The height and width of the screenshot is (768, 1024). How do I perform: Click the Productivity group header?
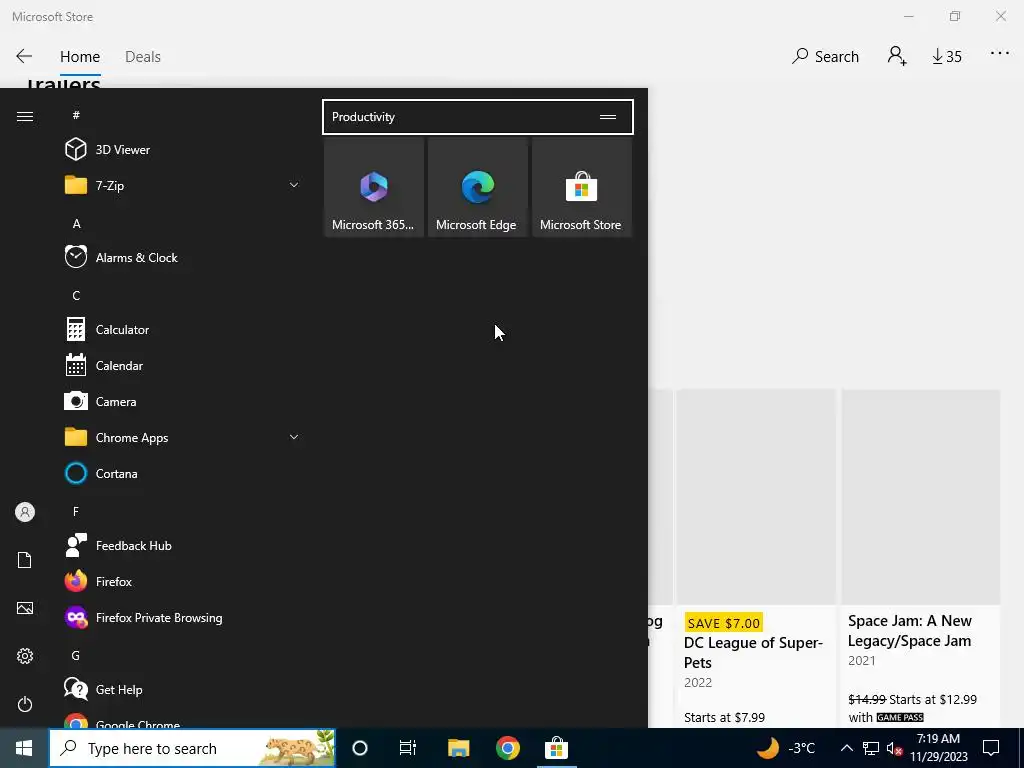(x=477, y=117)
